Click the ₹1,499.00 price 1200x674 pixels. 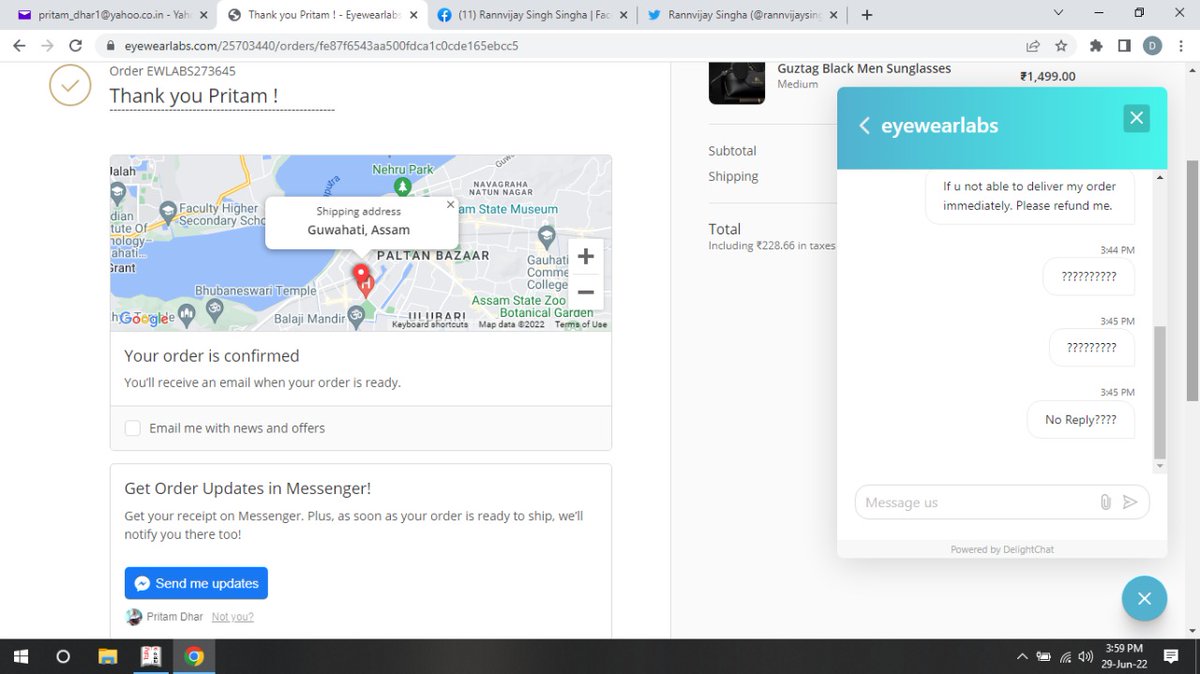1047,76
